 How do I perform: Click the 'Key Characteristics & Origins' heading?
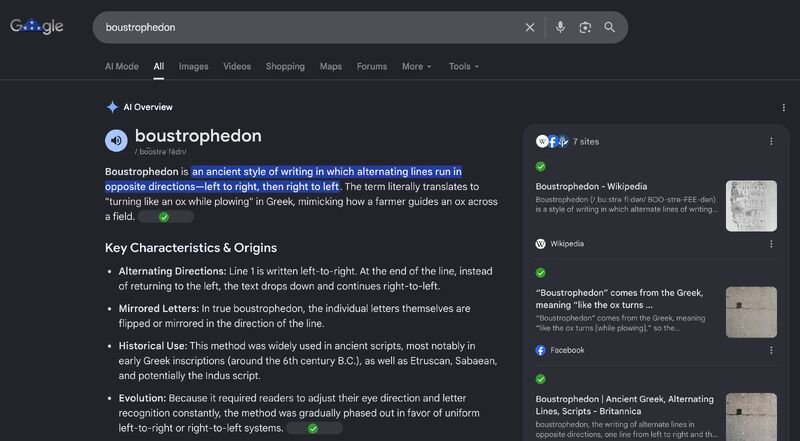[191, 248]
